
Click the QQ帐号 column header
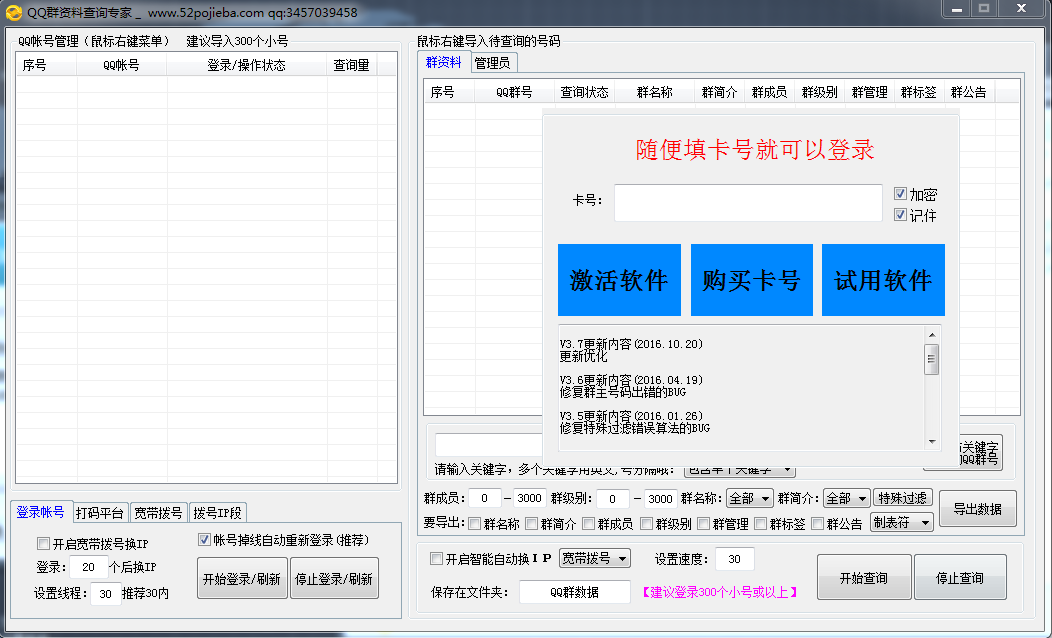pyautogui.click(x=121, y=65)
